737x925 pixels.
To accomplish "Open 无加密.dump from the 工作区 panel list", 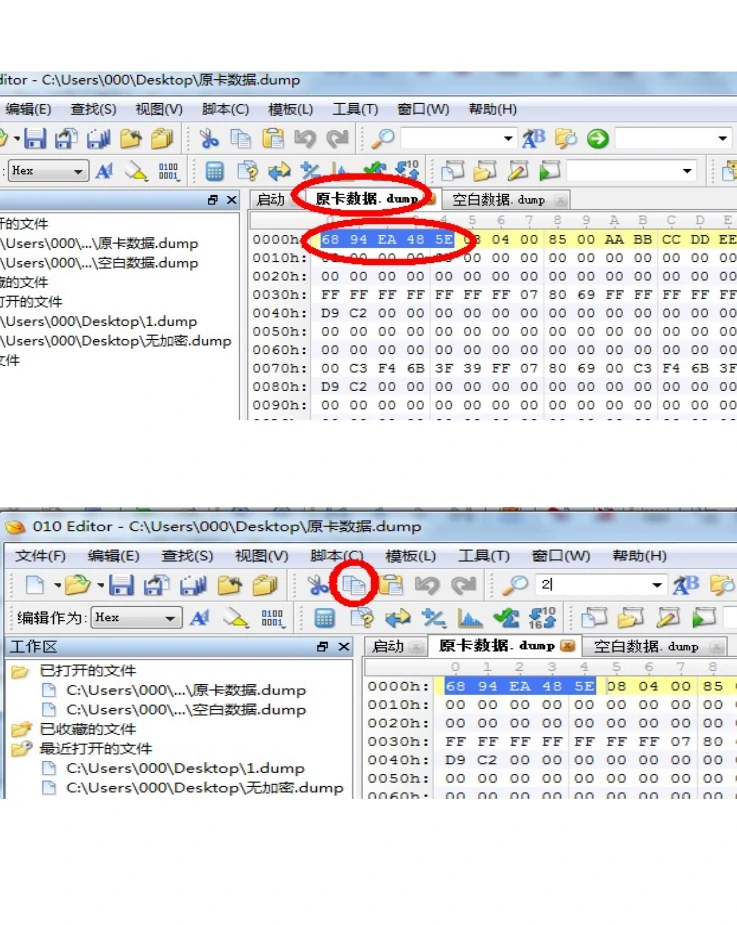I will coord(204,788).
